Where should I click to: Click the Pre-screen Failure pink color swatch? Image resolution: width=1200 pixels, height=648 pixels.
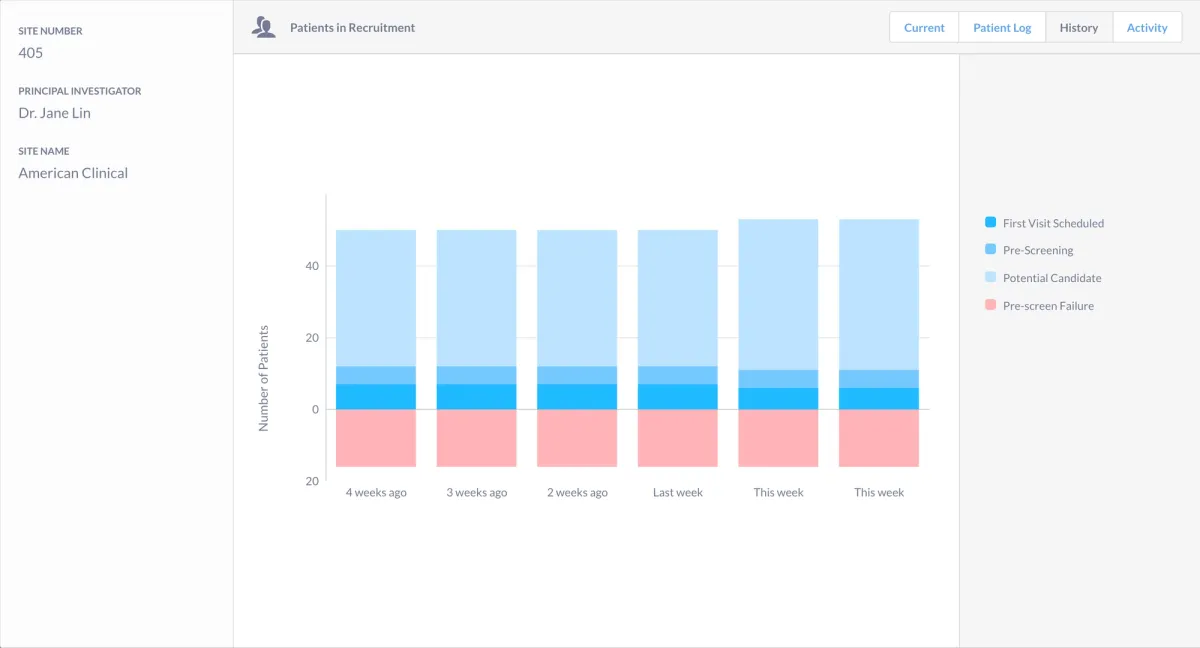click(989, 305)
